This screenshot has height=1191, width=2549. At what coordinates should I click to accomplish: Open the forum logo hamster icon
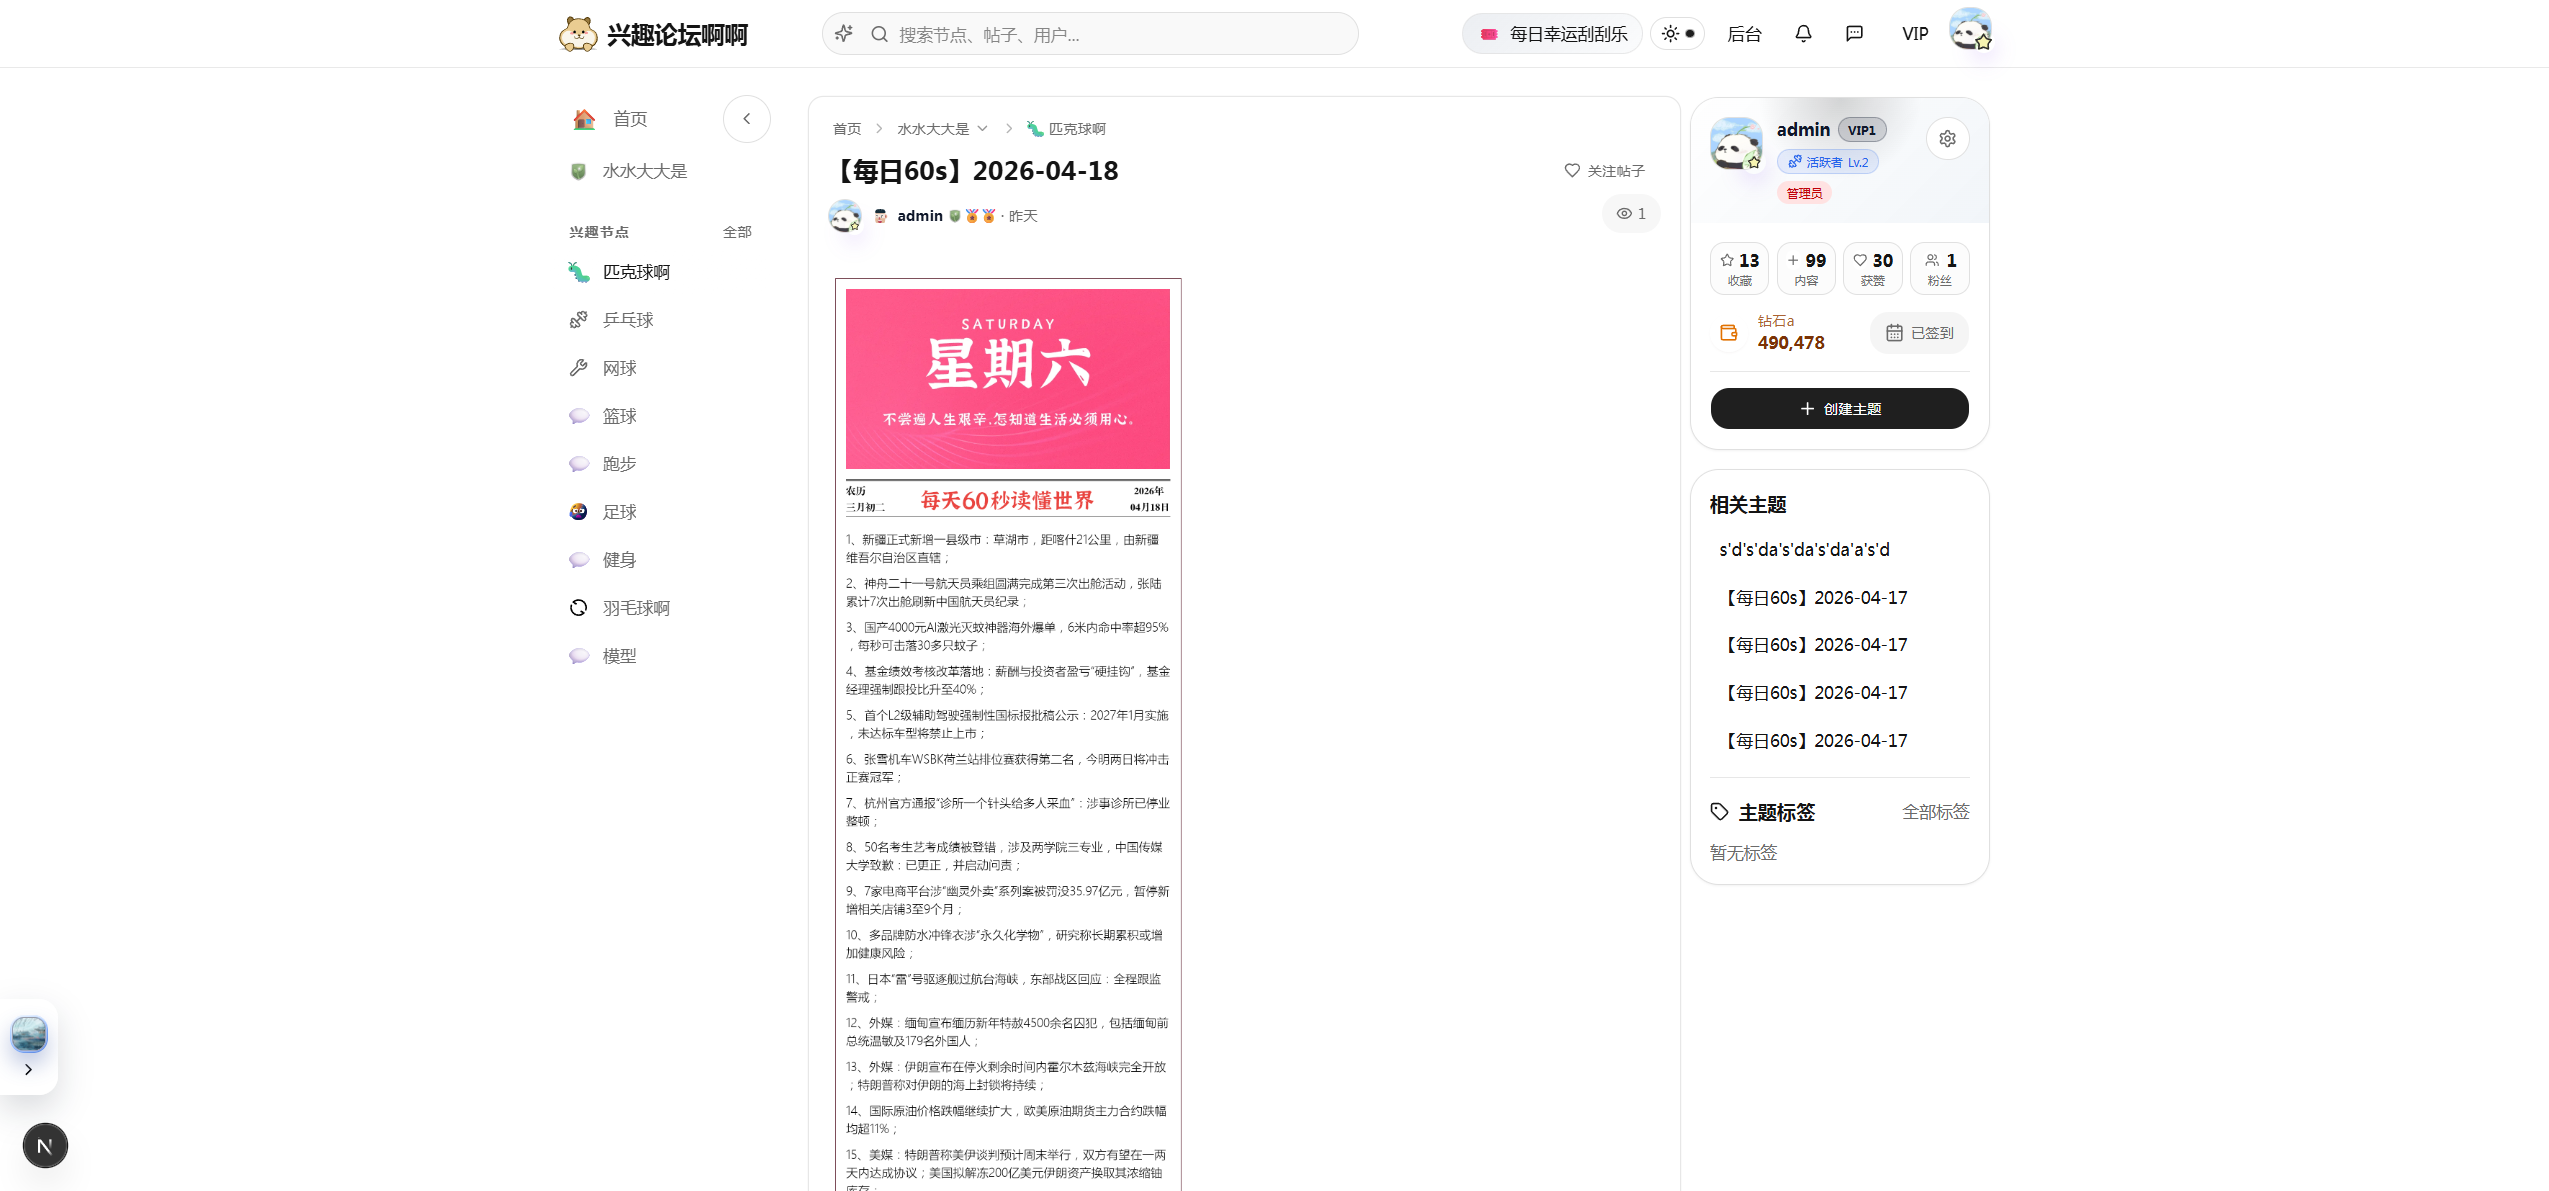pos(578,34)
